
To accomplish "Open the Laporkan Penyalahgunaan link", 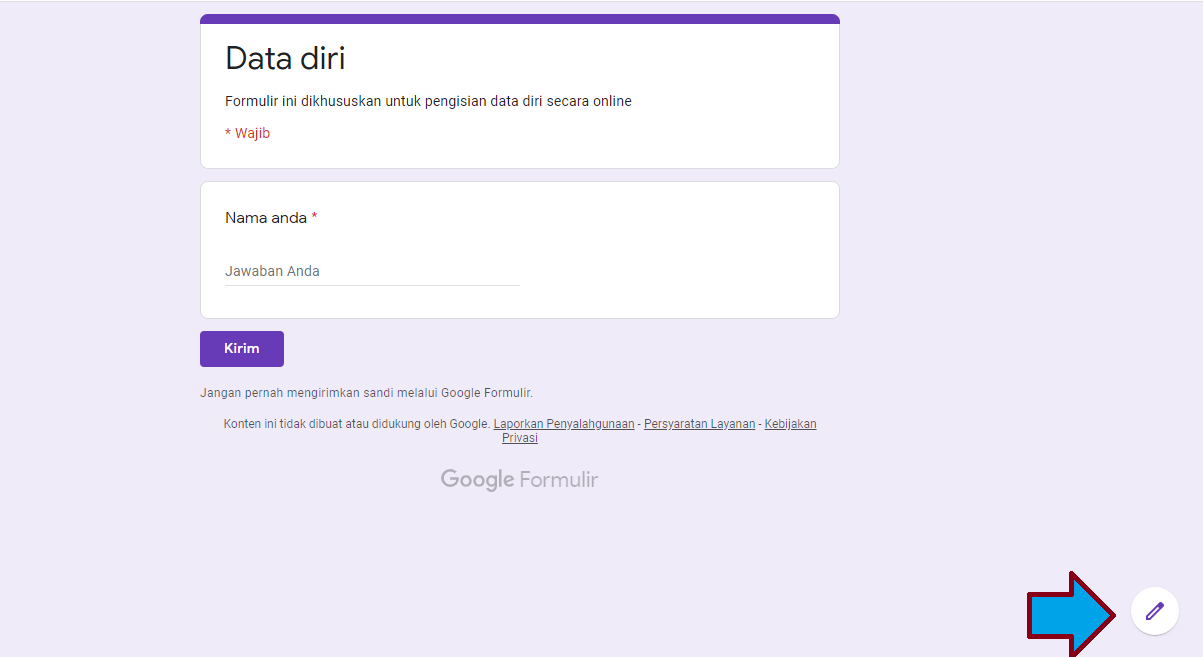I will click(x=563, y=423).
